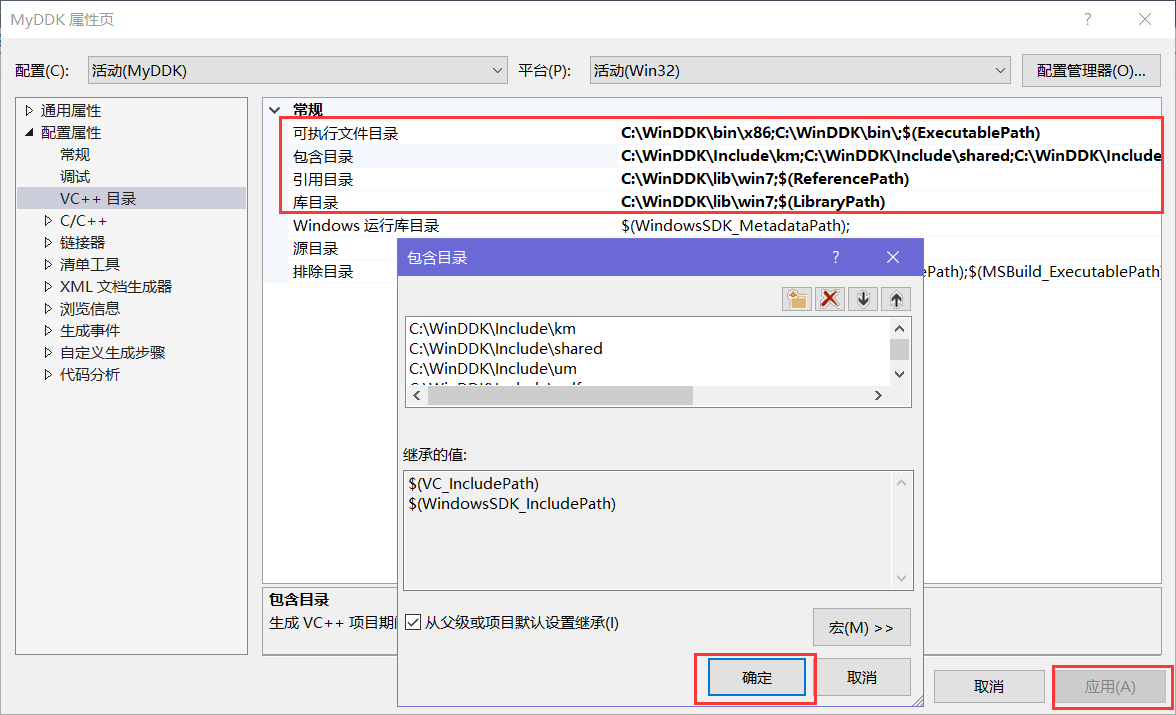
Task: Click the help question mark on 包含目录 dialog
Action: pyautogui.click(x=835, y=257)
